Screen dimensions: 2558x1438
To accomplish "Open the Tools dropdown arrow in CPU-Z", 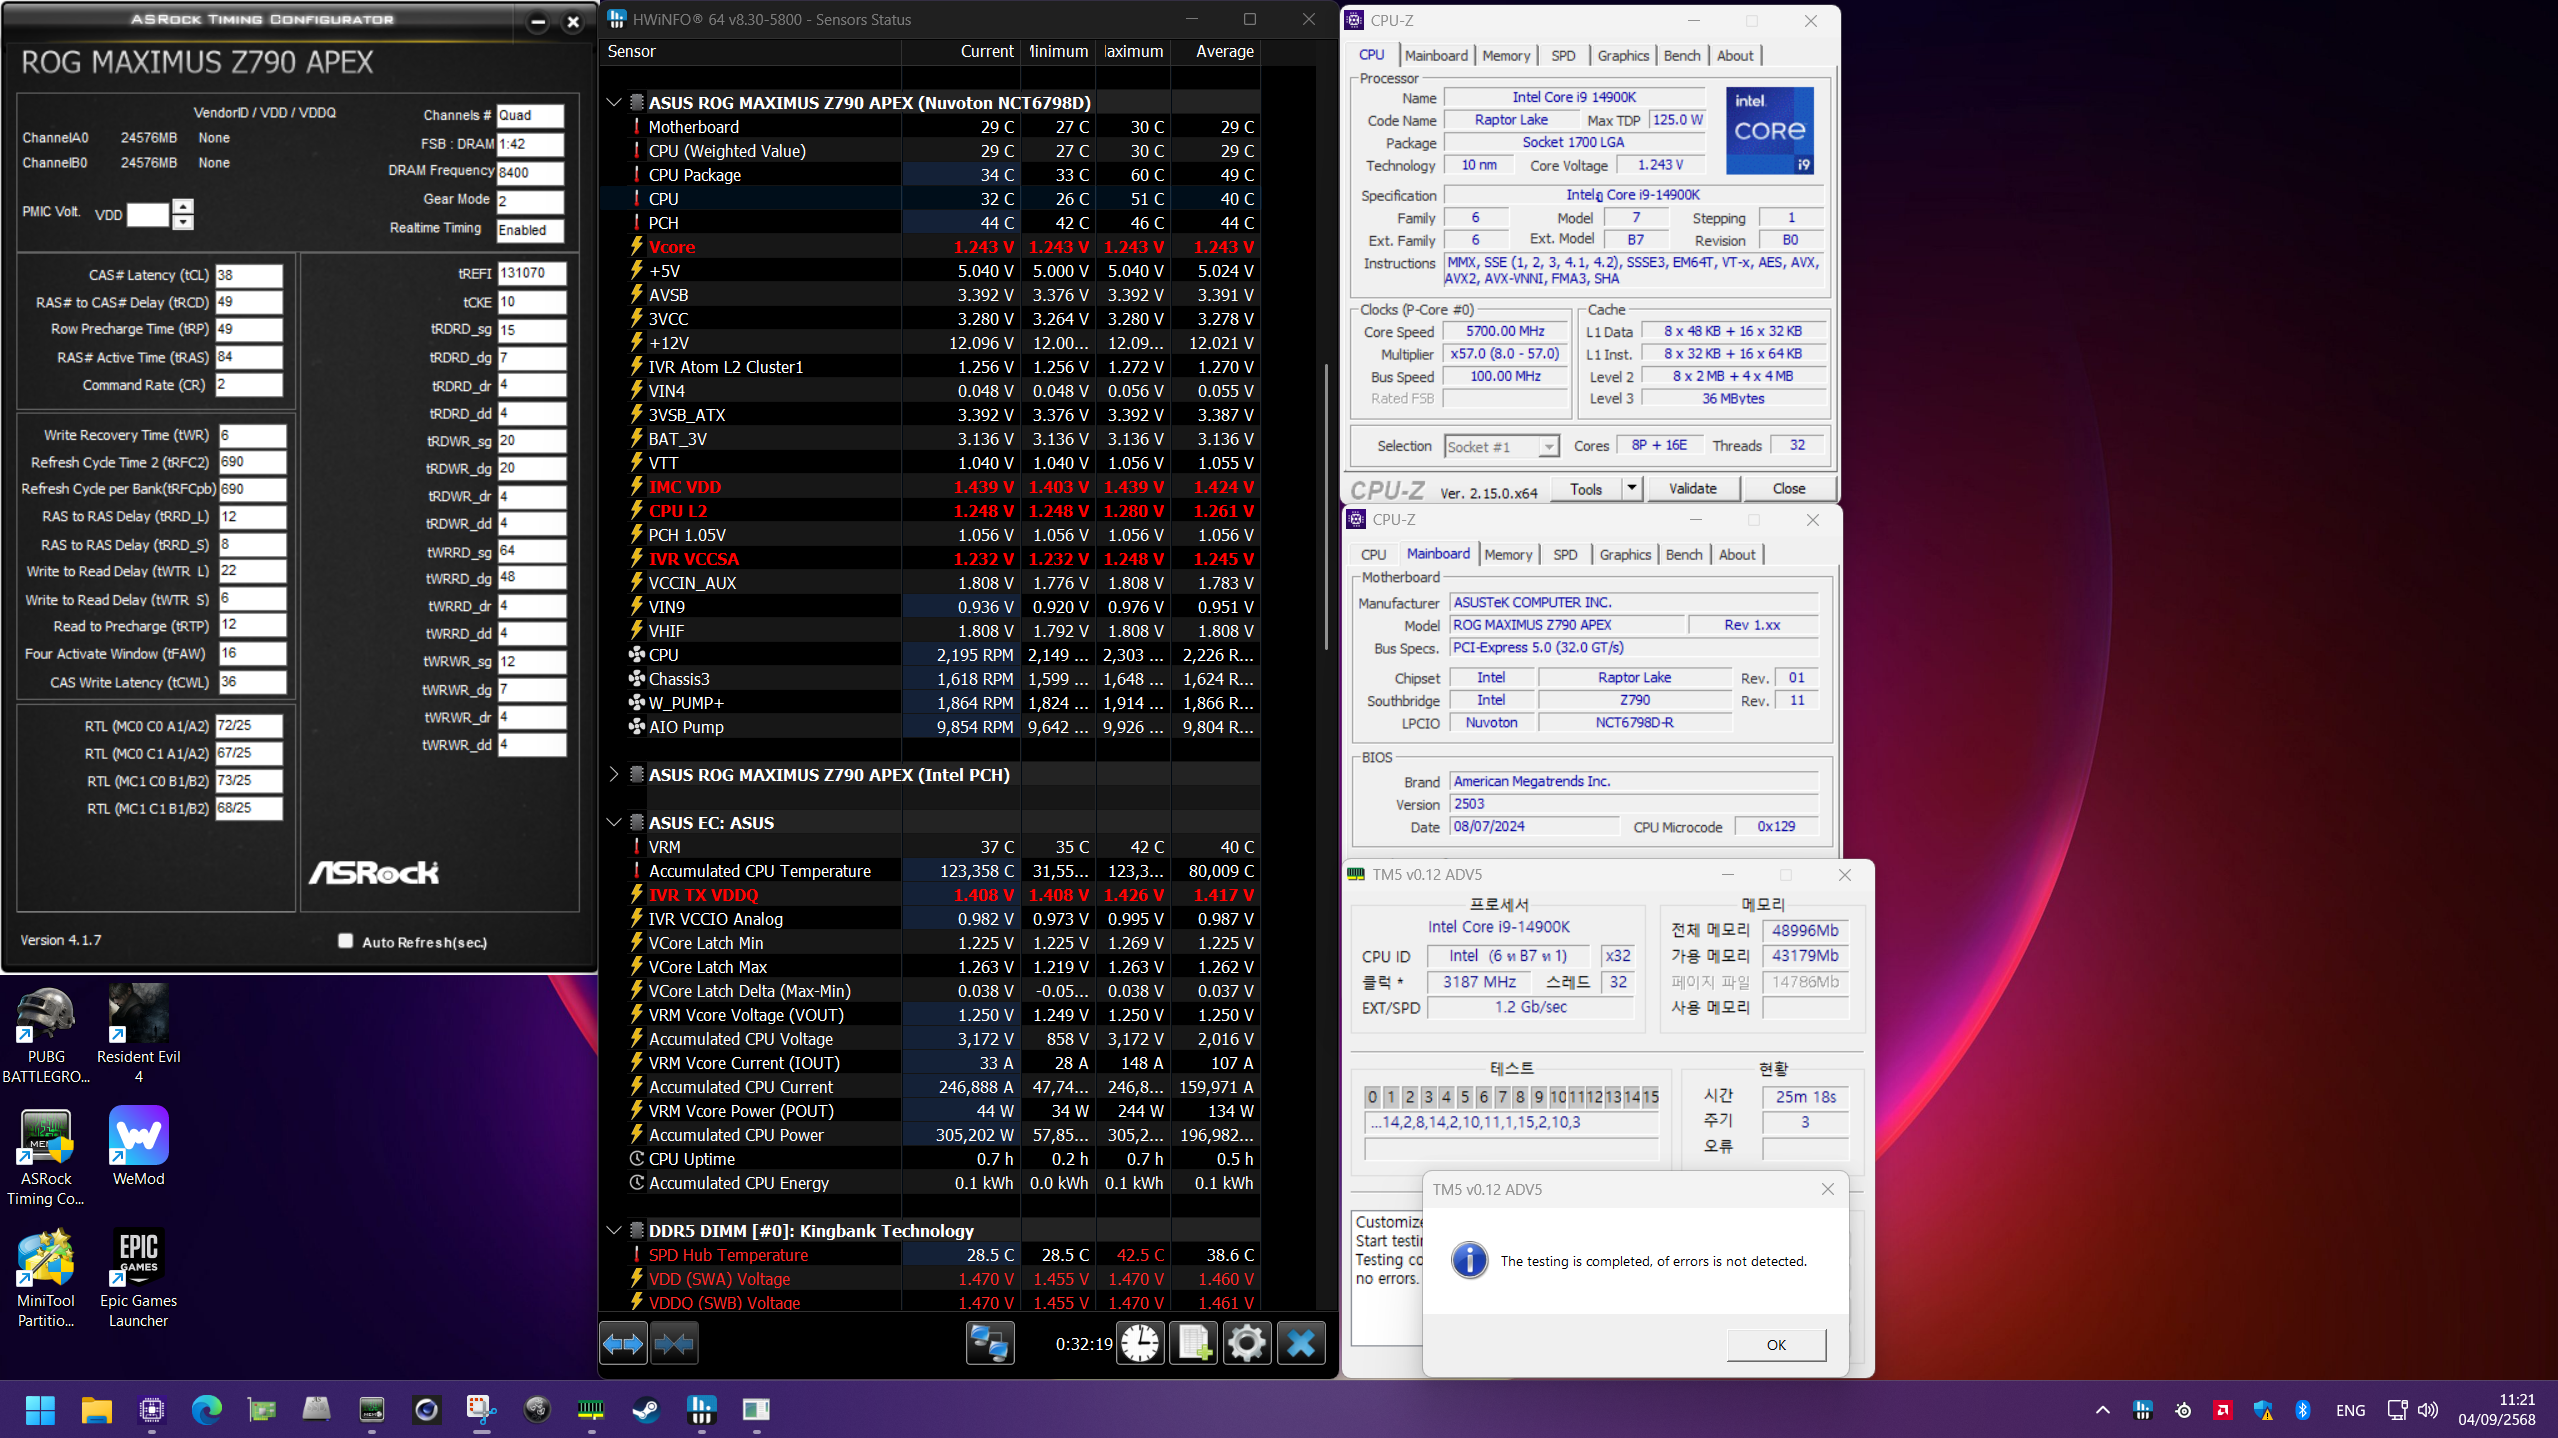I will (x=1631, y=488).
